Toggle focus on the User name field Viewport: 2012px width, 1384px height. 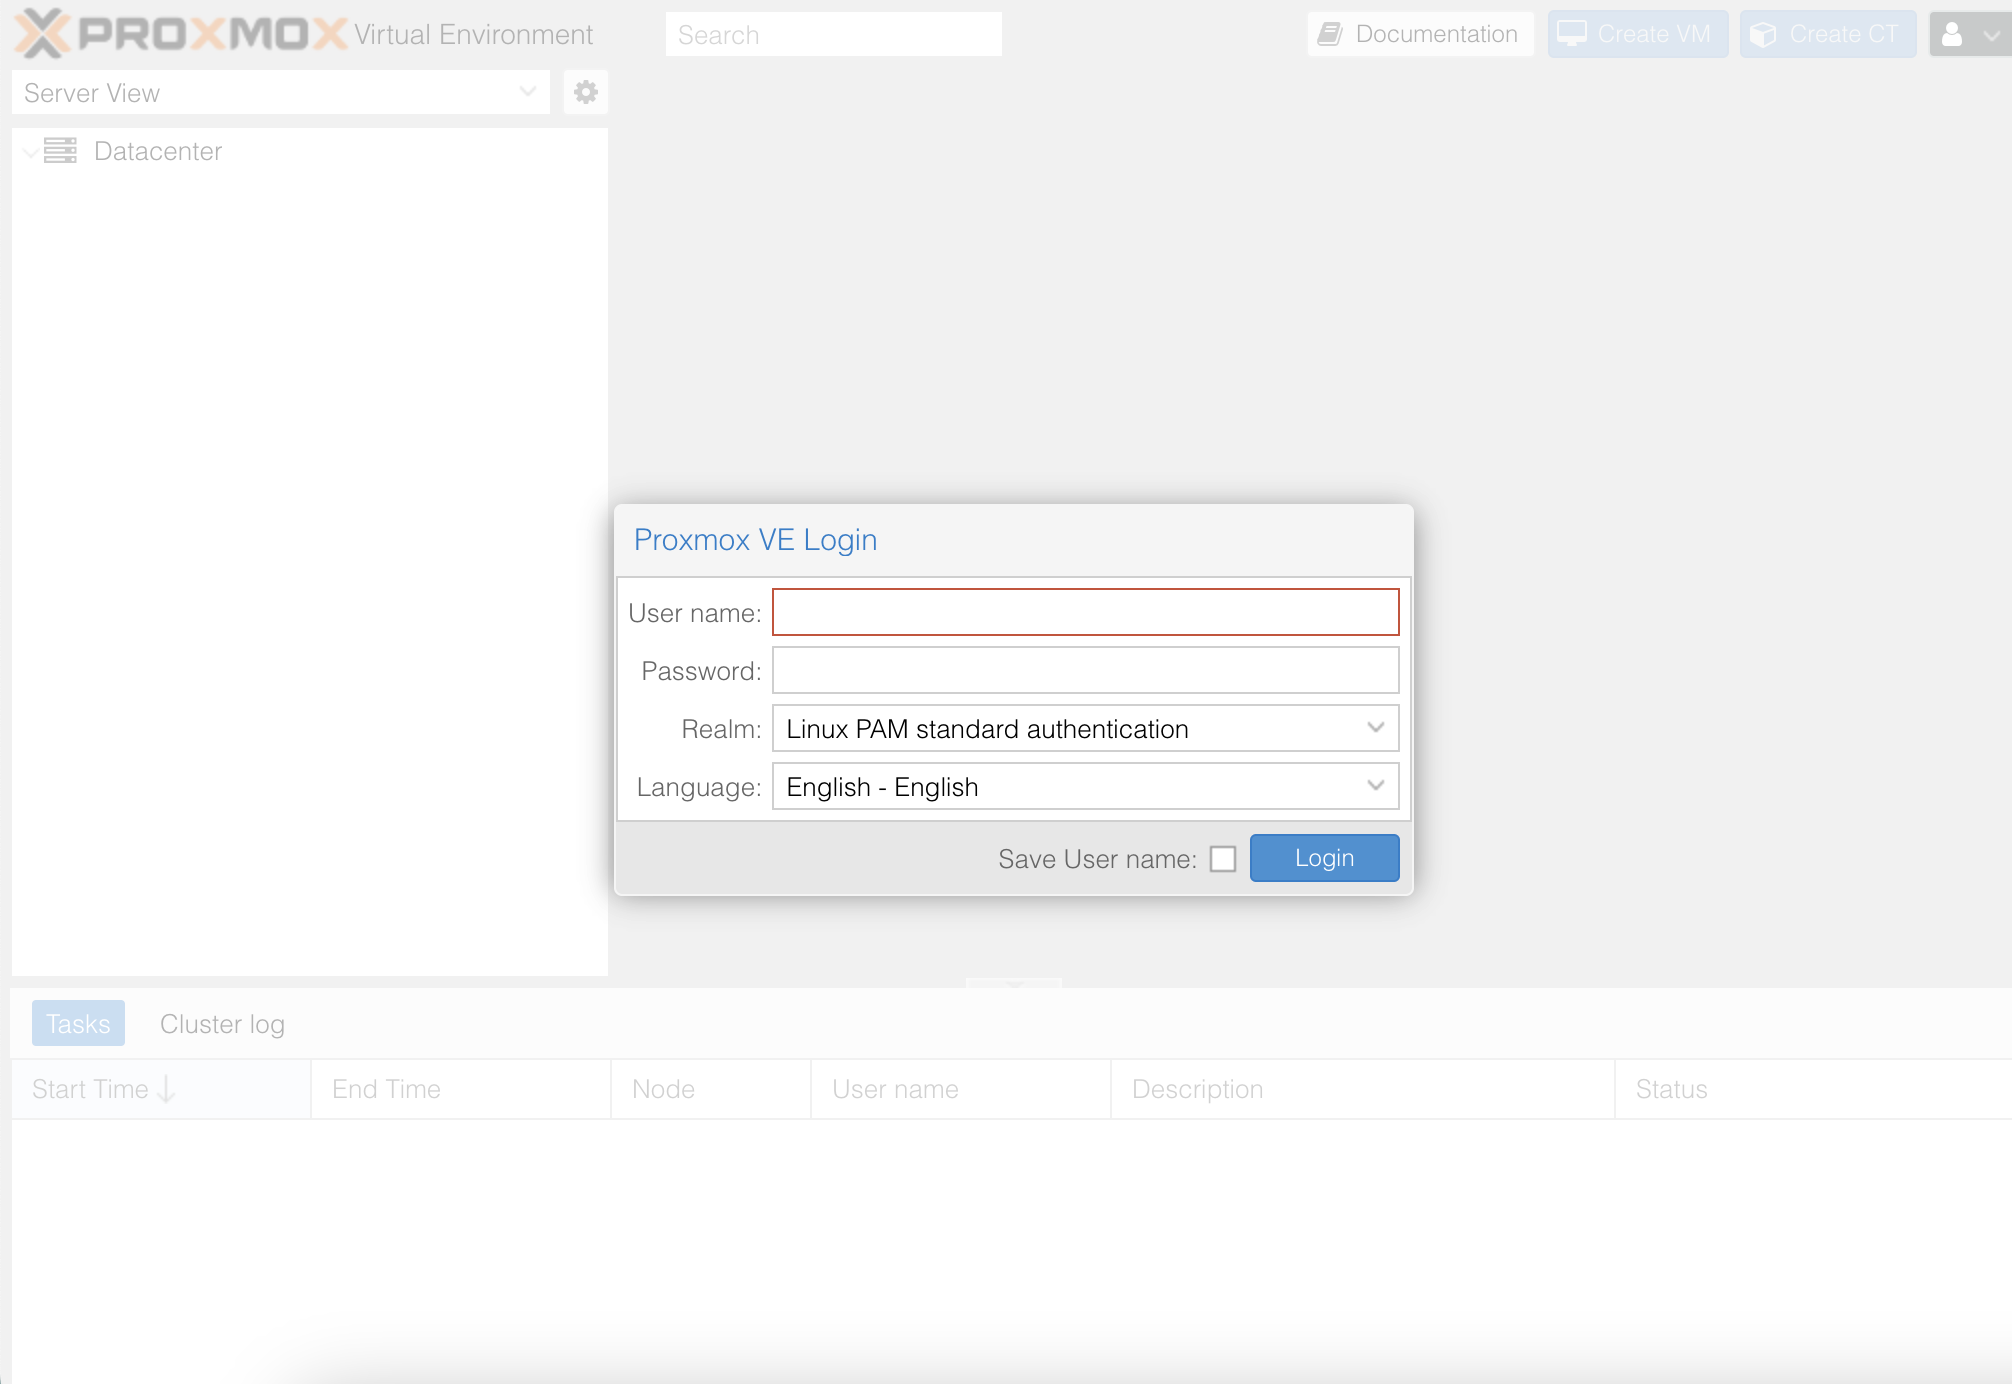(x=1085, y=612)
